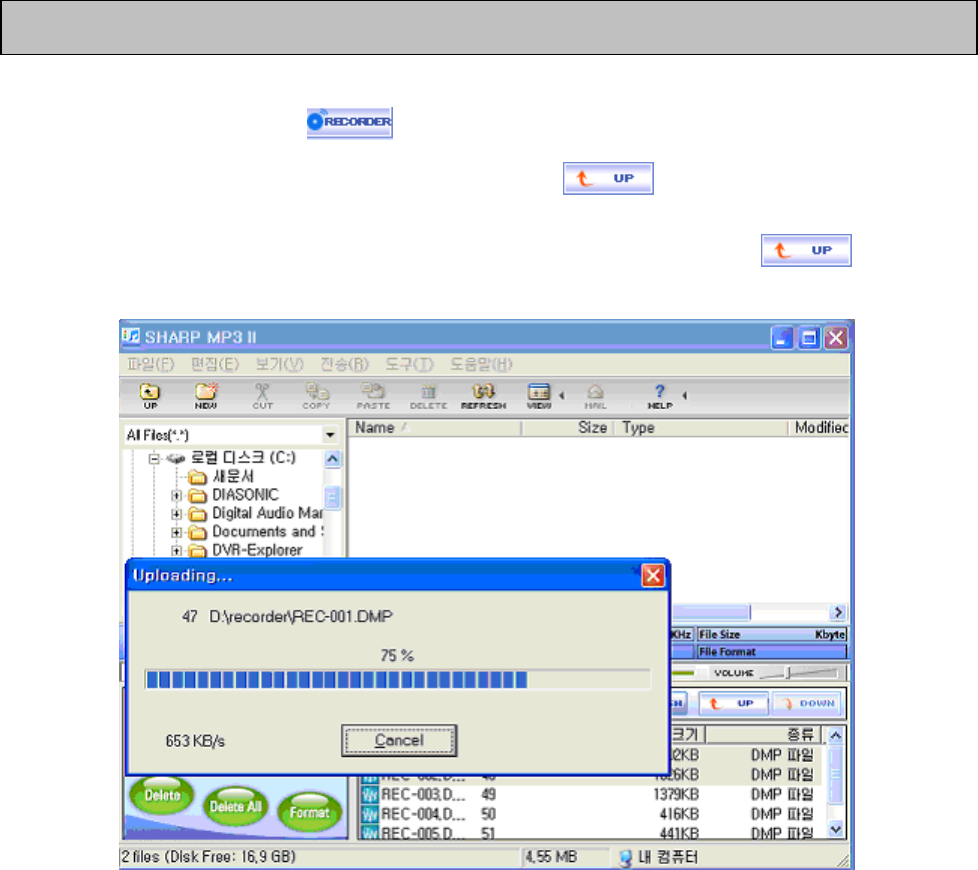The width and height of the screenshot is (978, 870).
Task: Click the toolbar DELETE trash icon
Action: [428, 395]
